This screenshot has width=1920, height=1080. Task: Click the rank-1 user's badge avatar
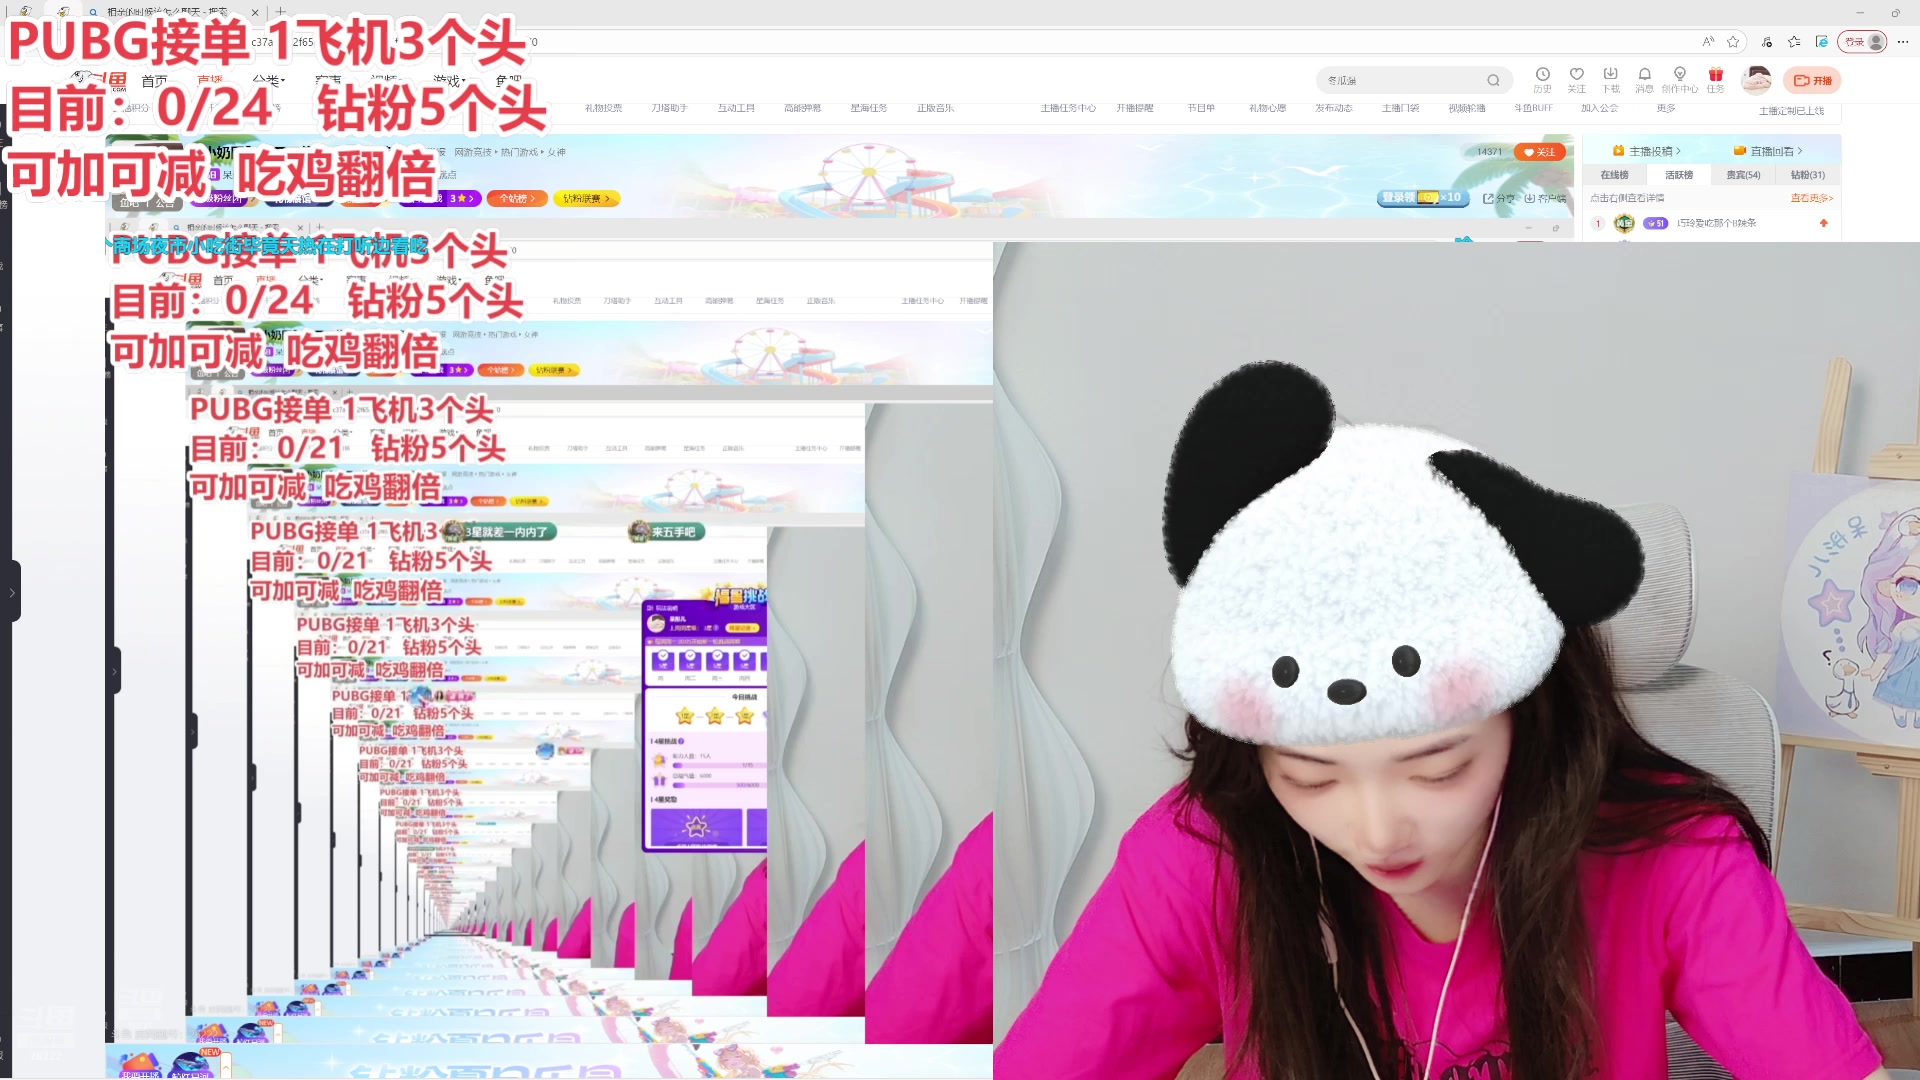tap(1624, 223)
